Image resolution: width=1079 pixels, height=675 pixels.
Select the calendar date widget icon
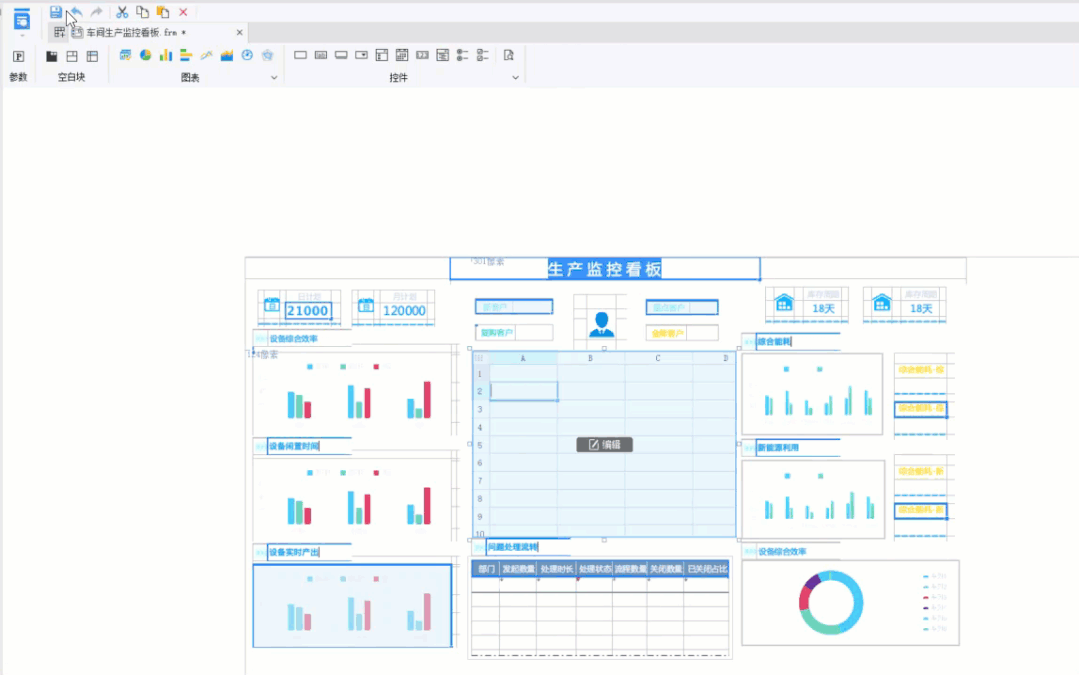402,55
